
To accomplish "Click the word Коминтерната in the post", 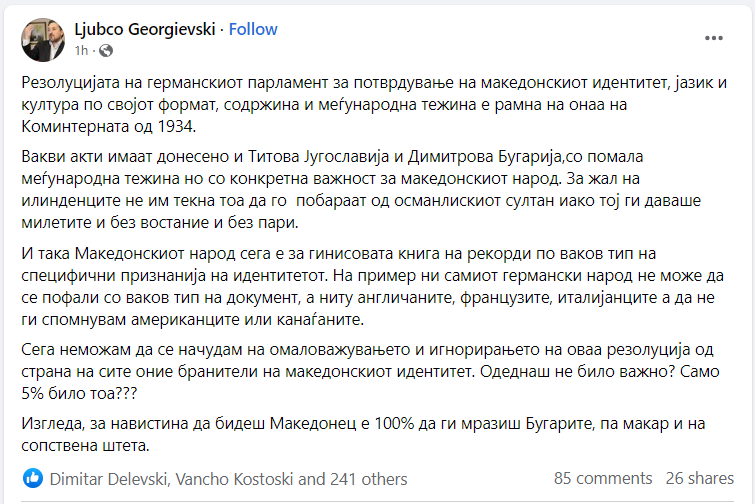I will point(75,127).
